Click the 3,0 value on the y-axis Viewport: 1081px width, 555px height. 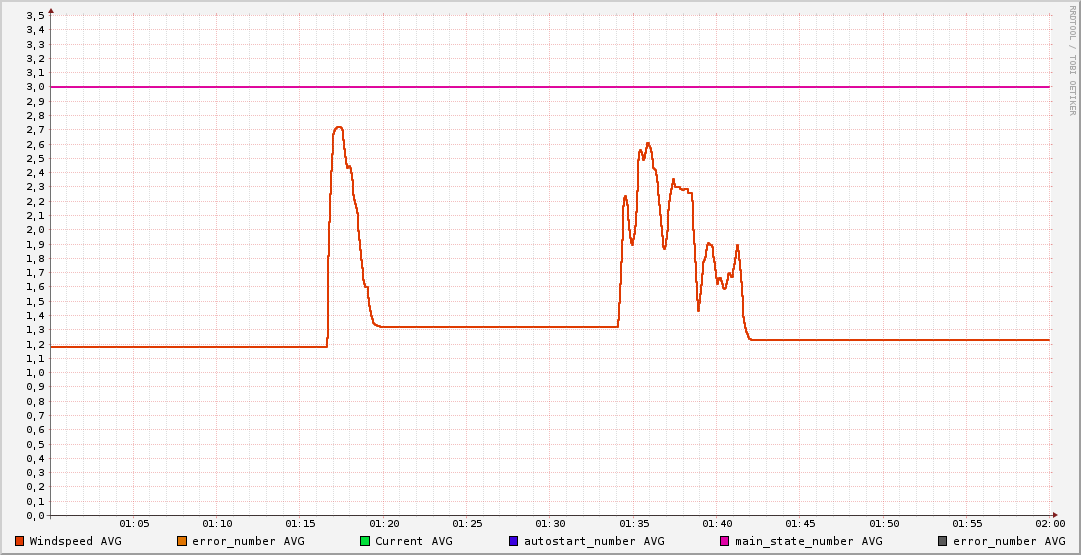[x=37, y=87]
